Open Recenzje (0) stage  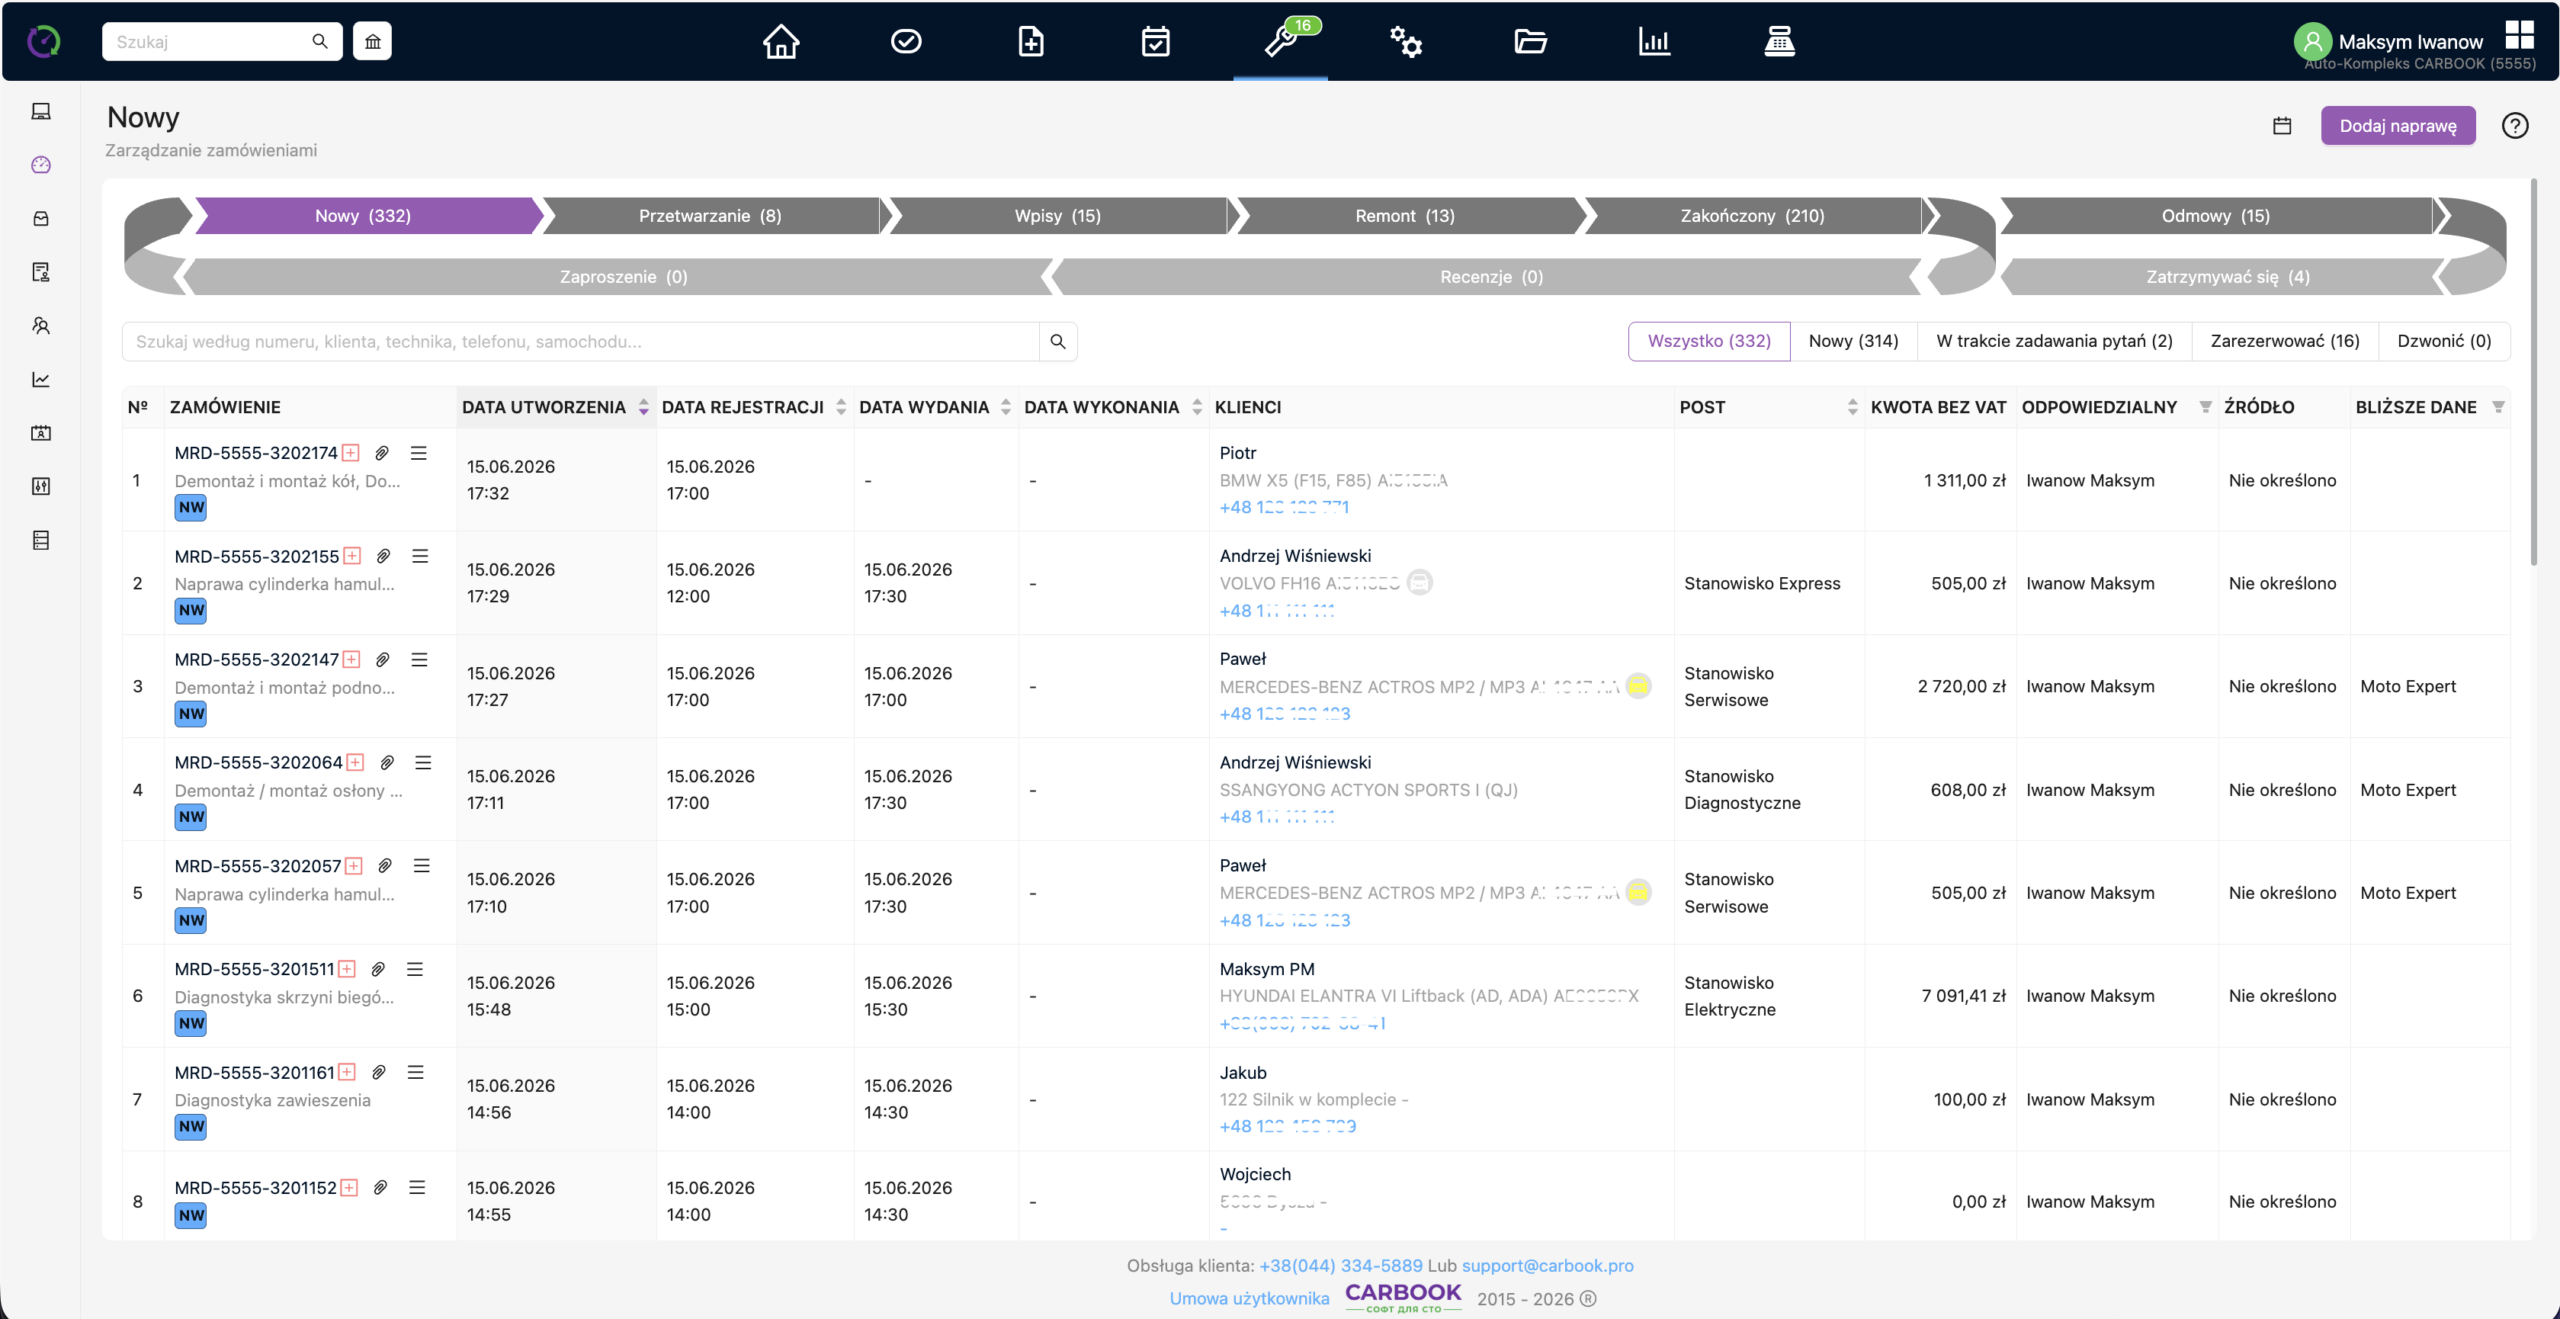tap(1491, 277)
